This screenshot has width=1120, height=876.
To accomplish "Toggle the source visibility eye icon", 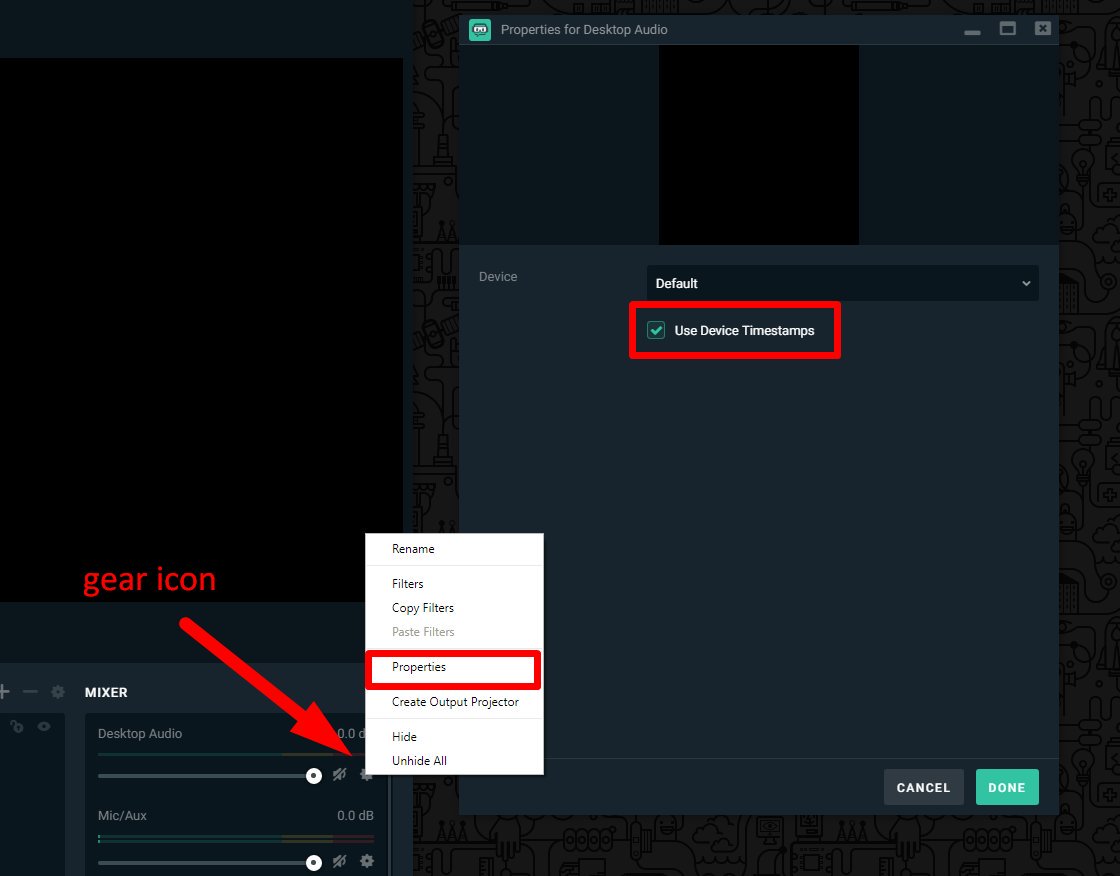I will click(44, 727).
